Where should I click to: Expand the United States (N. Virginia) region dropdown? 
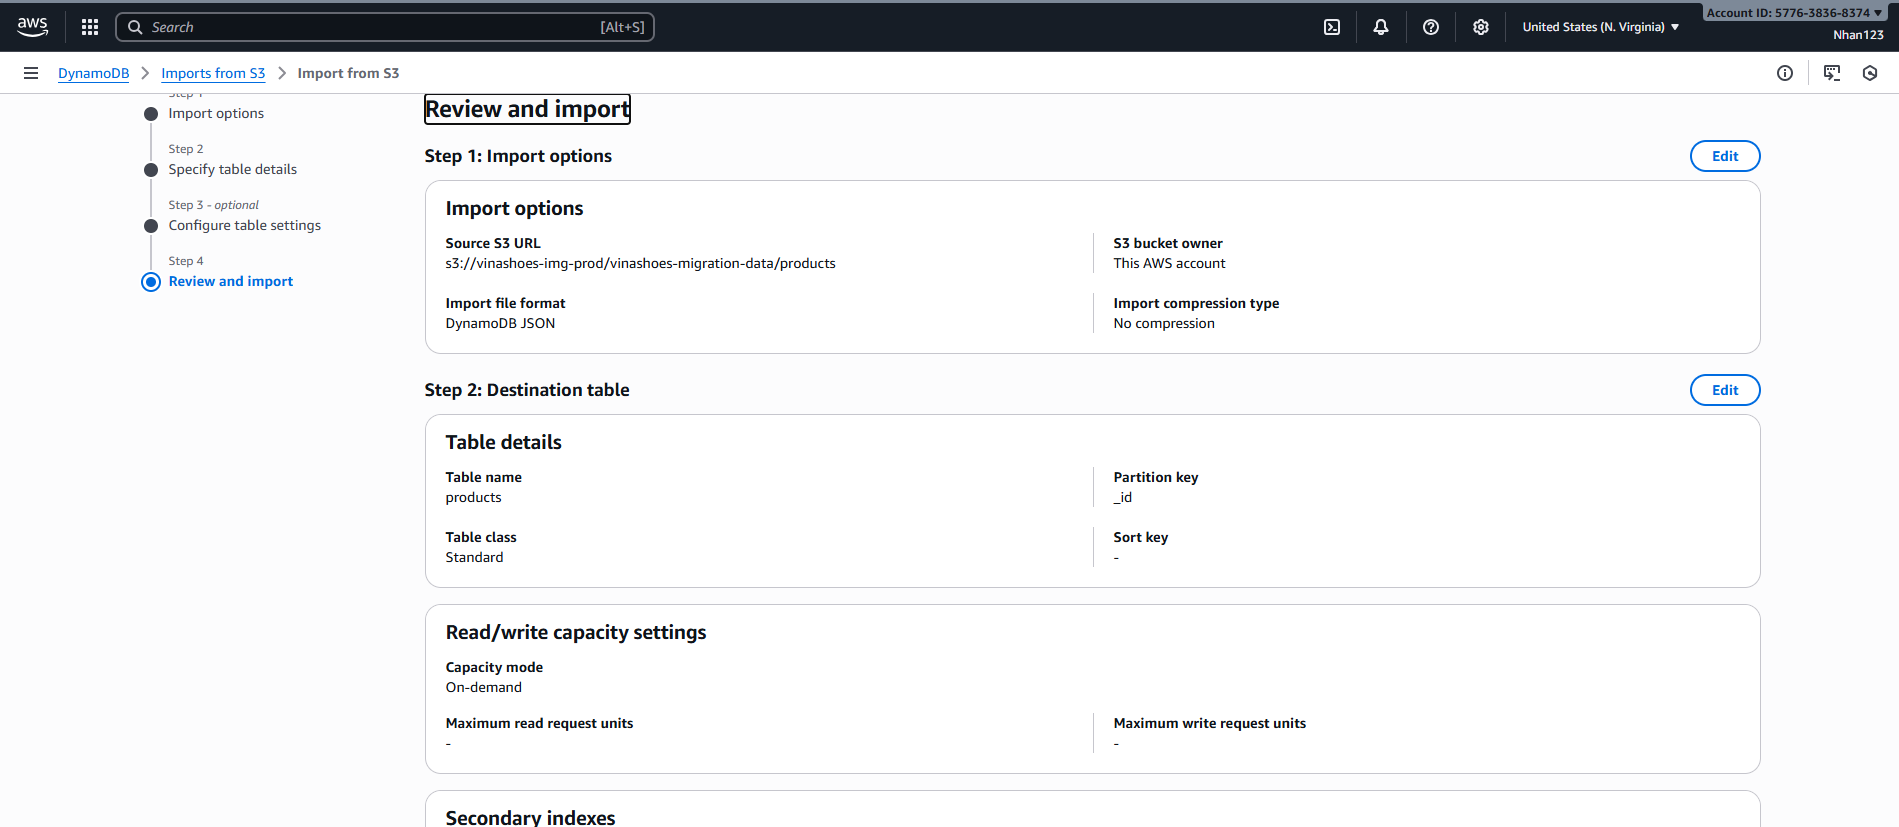[x=1600, y=27]
